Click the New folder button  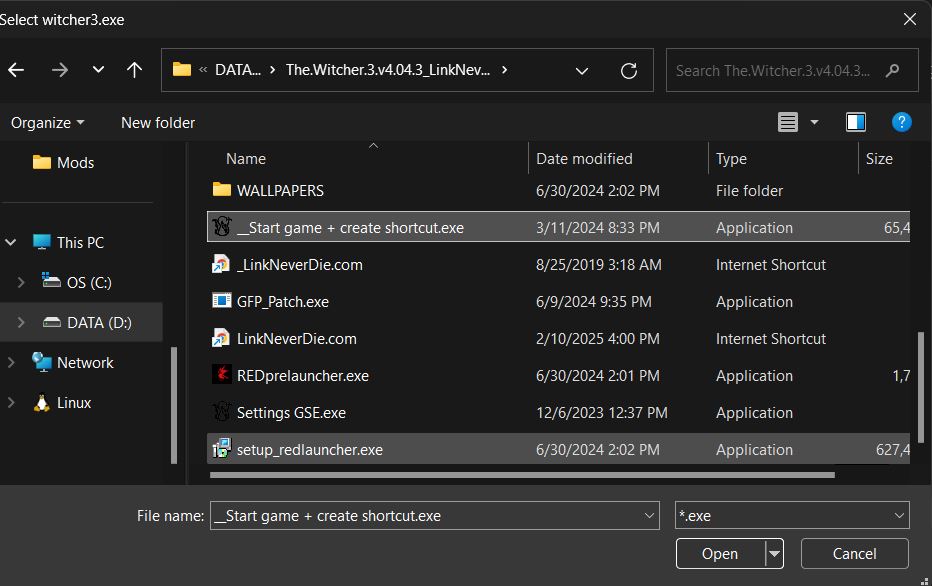pyautogui.click(x=157, y=122)
